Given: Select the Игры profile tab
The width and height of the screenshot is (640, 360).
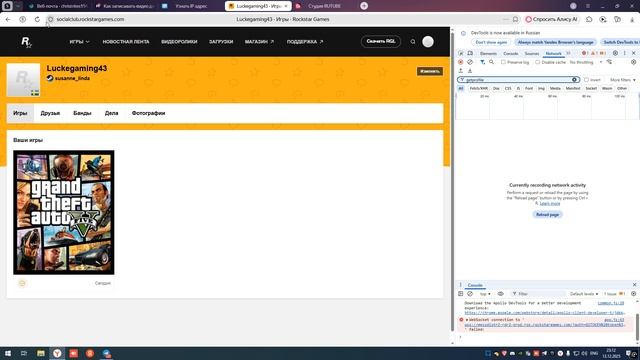Looking at the screenshot, I should tap(20, 113).
